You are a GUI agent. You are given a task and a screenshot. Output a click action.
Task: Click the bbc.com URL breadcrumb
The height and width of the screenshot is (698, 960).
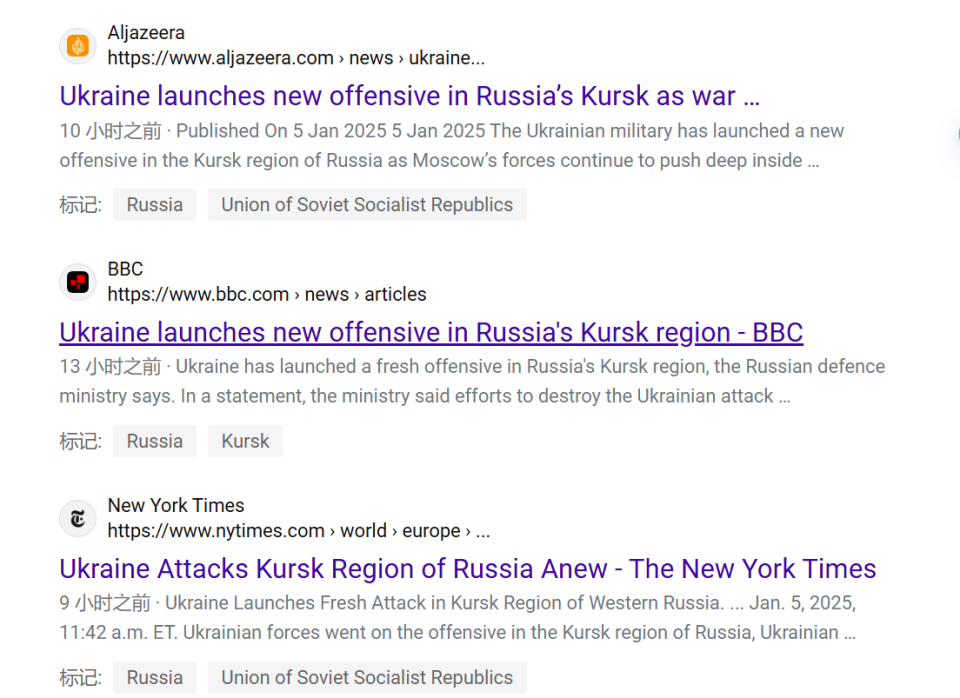[x=267, y=295]
